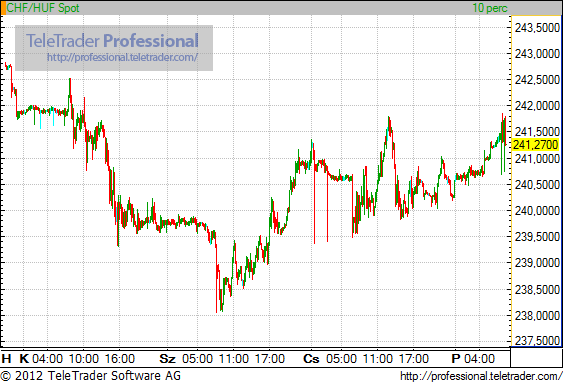Select the H day marker on time axis
The image size is (563, 385).
click(6, 358)
